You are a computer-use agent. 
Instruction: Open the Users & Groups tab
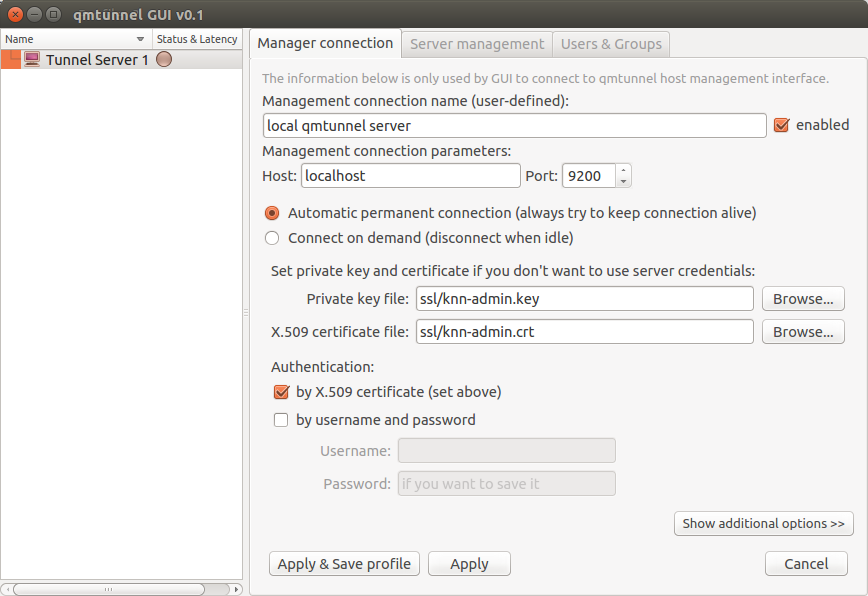[x=611, y=44]
